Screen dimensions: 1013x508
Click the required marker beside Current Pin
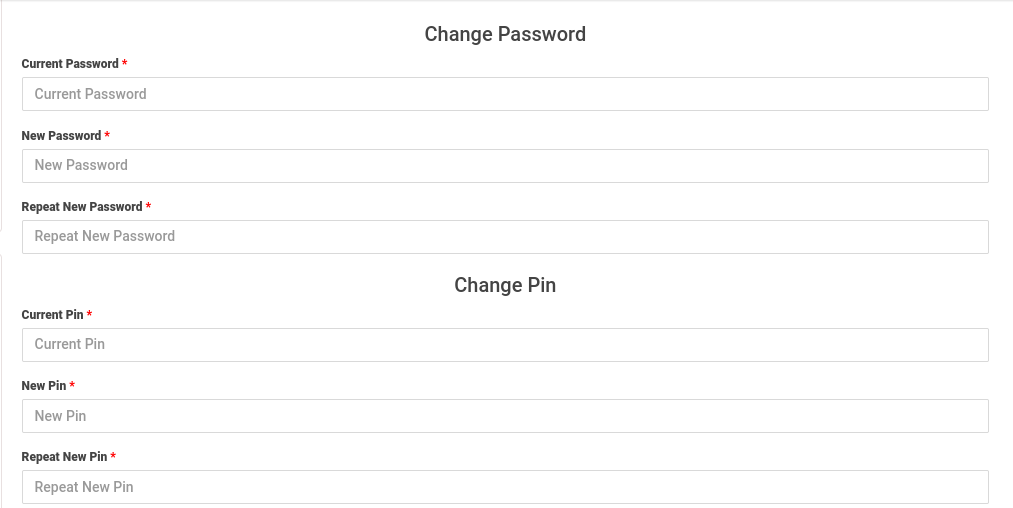(90, 314)
